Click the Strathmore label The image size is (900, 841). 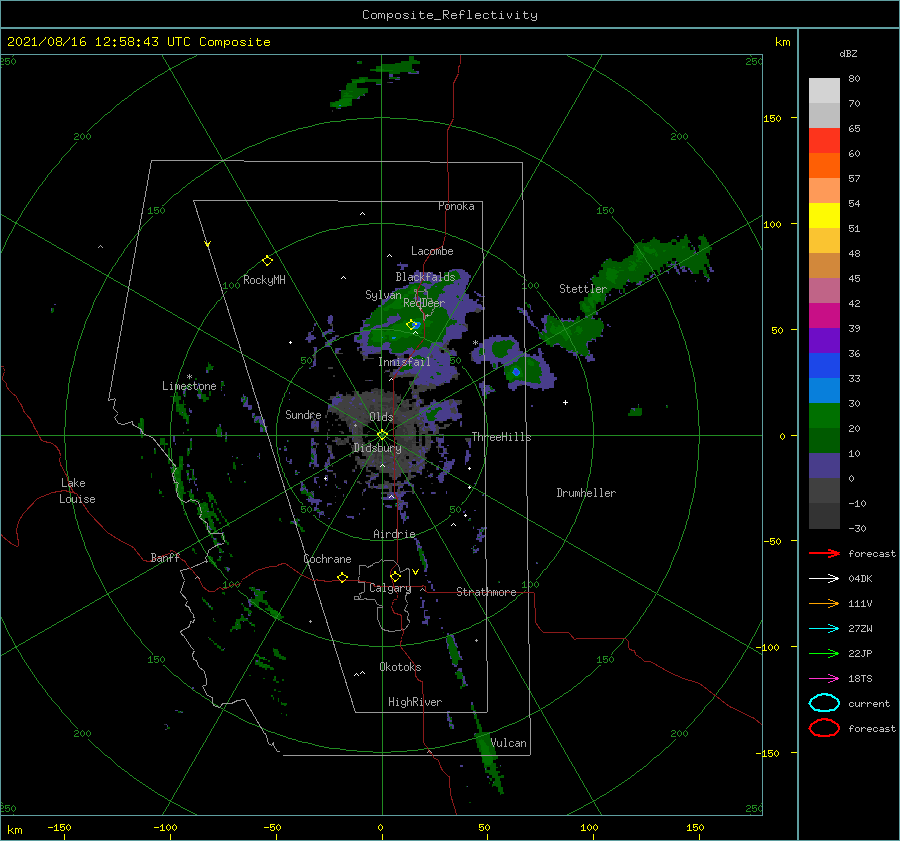pos(486,592)
